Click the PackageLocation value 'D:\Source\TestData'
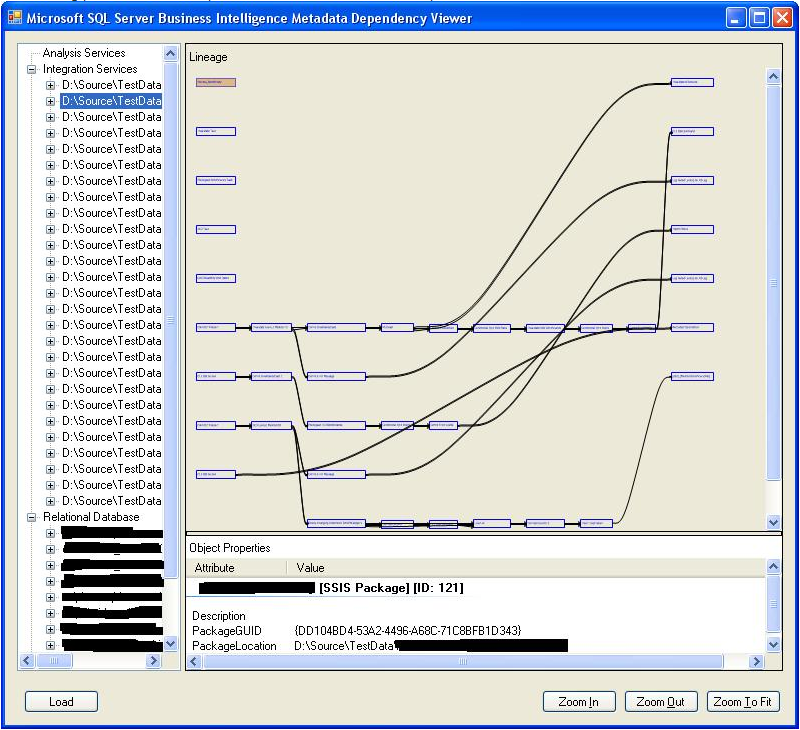The image size is (800, 730). 344,646
